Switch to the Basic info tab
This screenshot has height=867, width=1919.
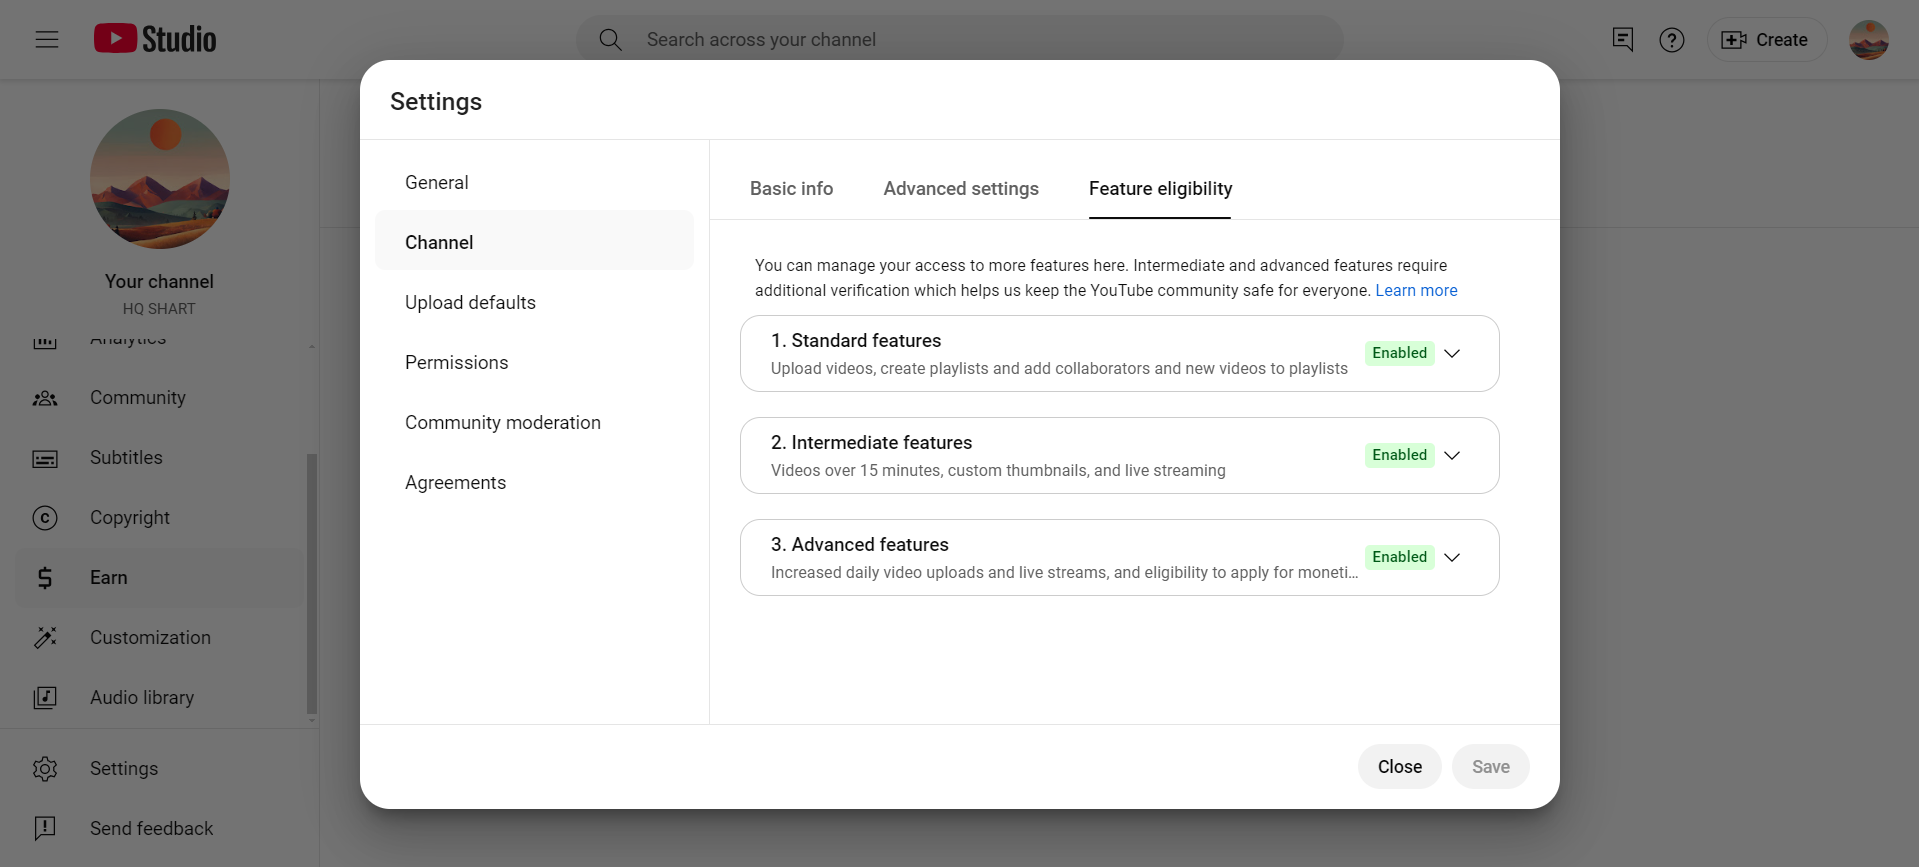point(791,189)
